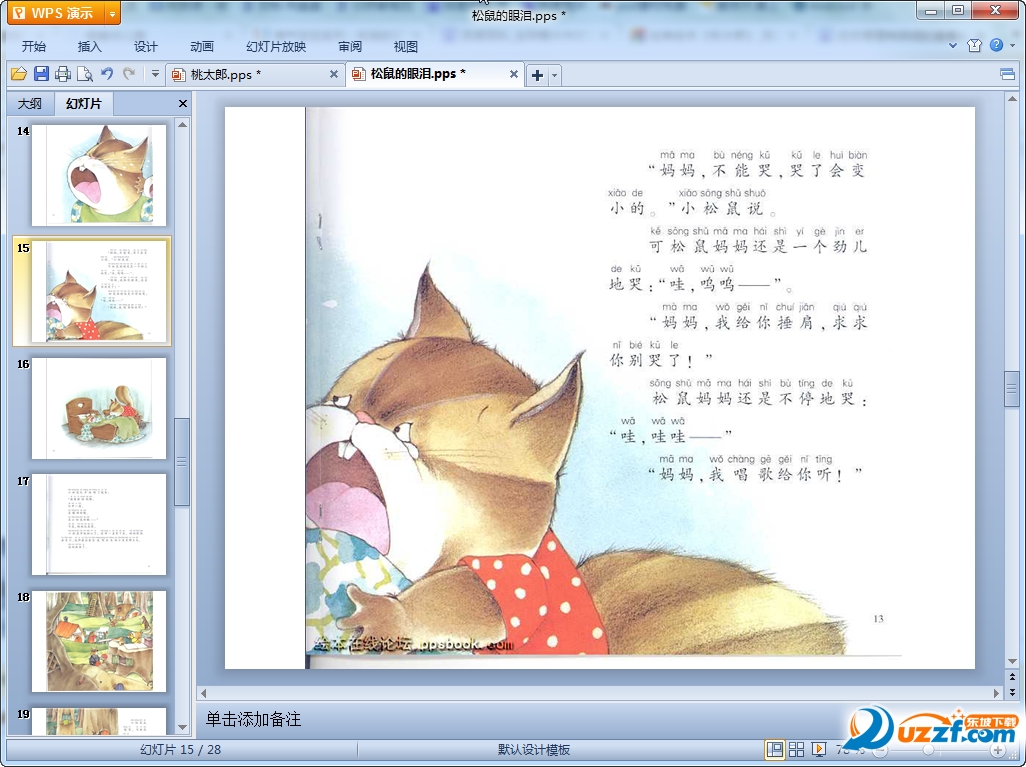Image resolution: width=1026 pixels, height=767 pixels.
Task: Click the zoom slider handle
Action: [x=929, y=750]
